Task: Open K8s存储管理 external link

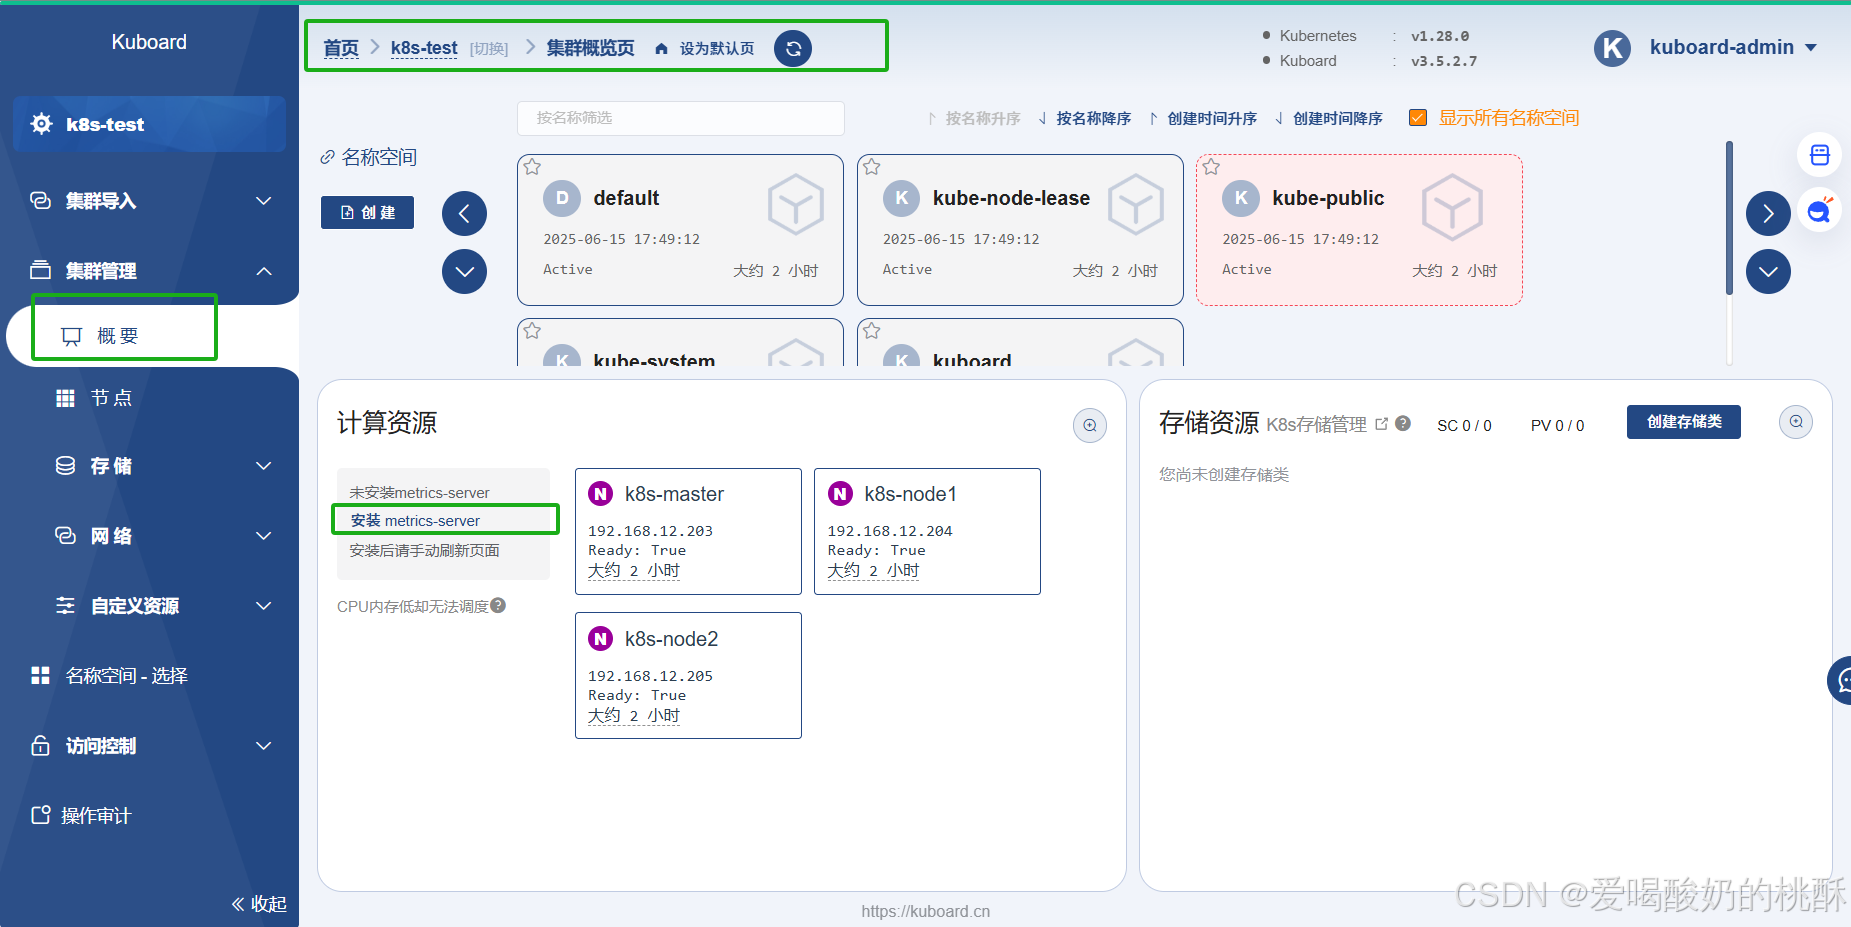Action: [1327, 424]
